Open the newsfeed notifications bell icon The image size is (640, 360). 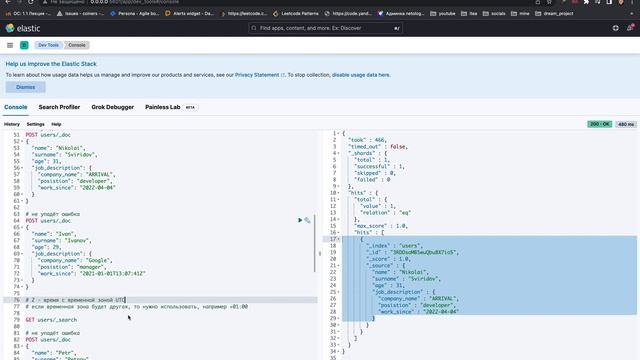(x=630, y=28)
